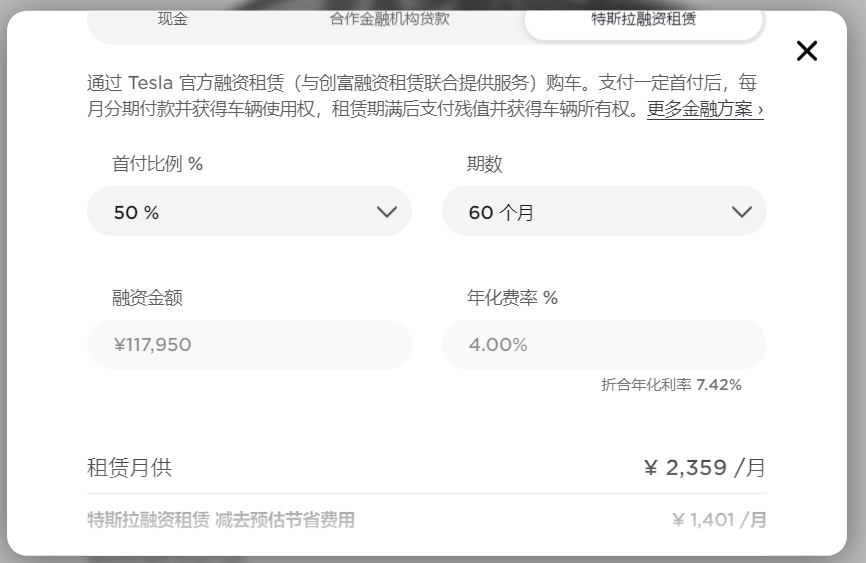
Task: Click the ¥ 2,359 /月 monthly amount
Action: click(705, 468)
